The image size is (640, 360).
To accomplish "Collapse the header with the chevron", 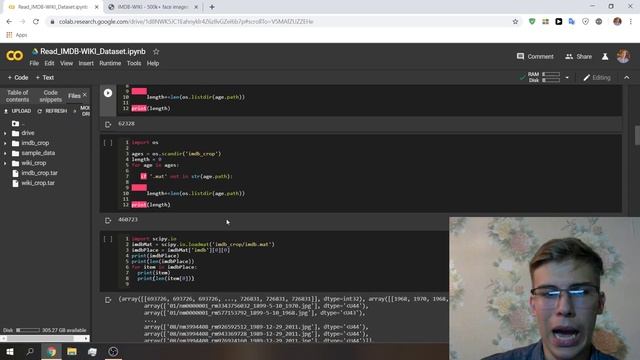I will [627, 78].
